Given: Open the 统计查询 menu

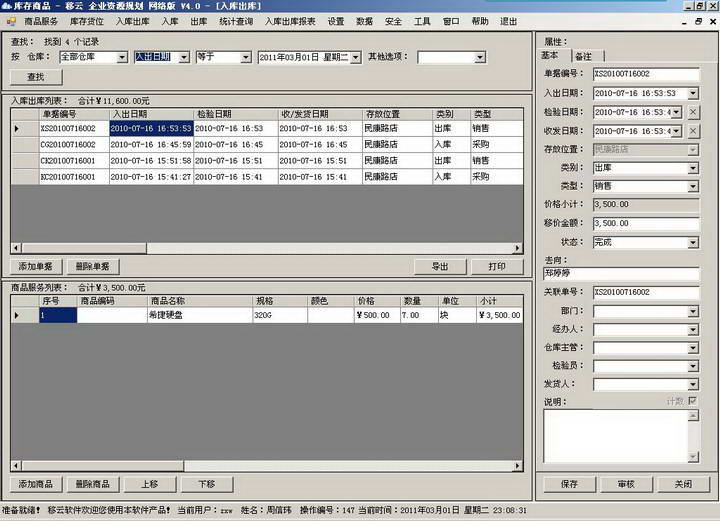Looking at the screenshot, I should [235, 21].
